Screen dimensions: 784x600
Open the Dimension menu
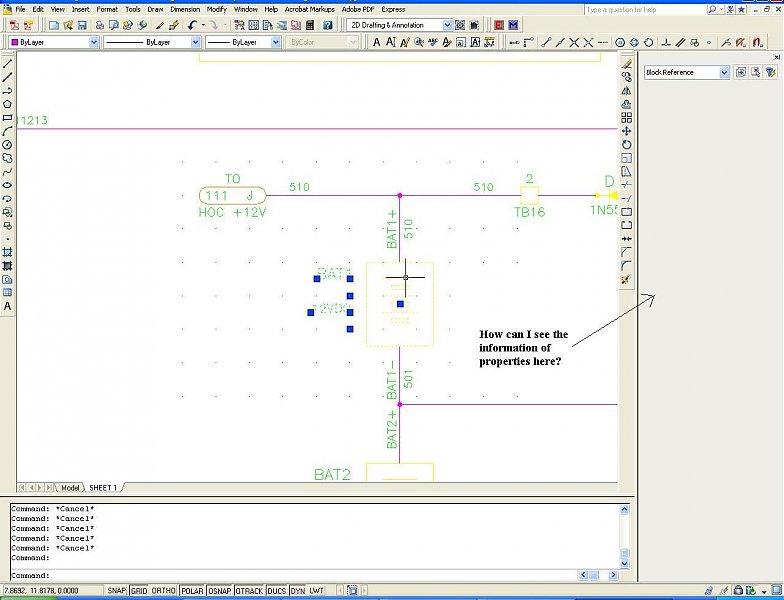pyautogui.click(x=184, y=10)
